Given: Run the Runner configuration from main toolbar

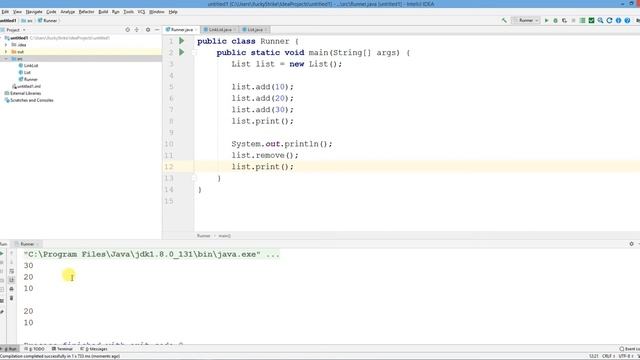Looking at the screenshot, I should tap(547, 20).
